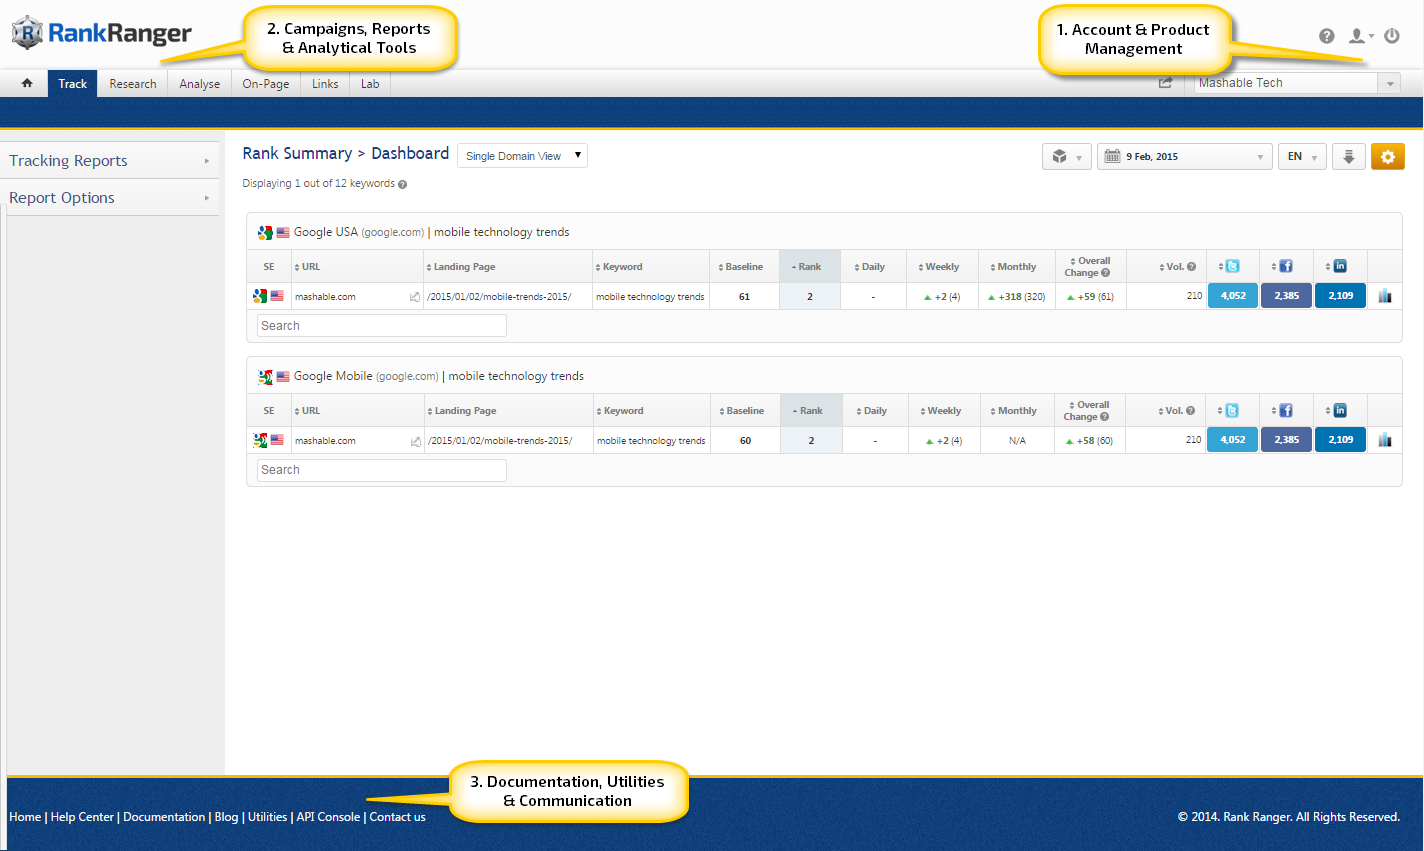
Task: Expand Tracking Reports in the sidebar
Action: pyautogui.click(x=110, y=161)
